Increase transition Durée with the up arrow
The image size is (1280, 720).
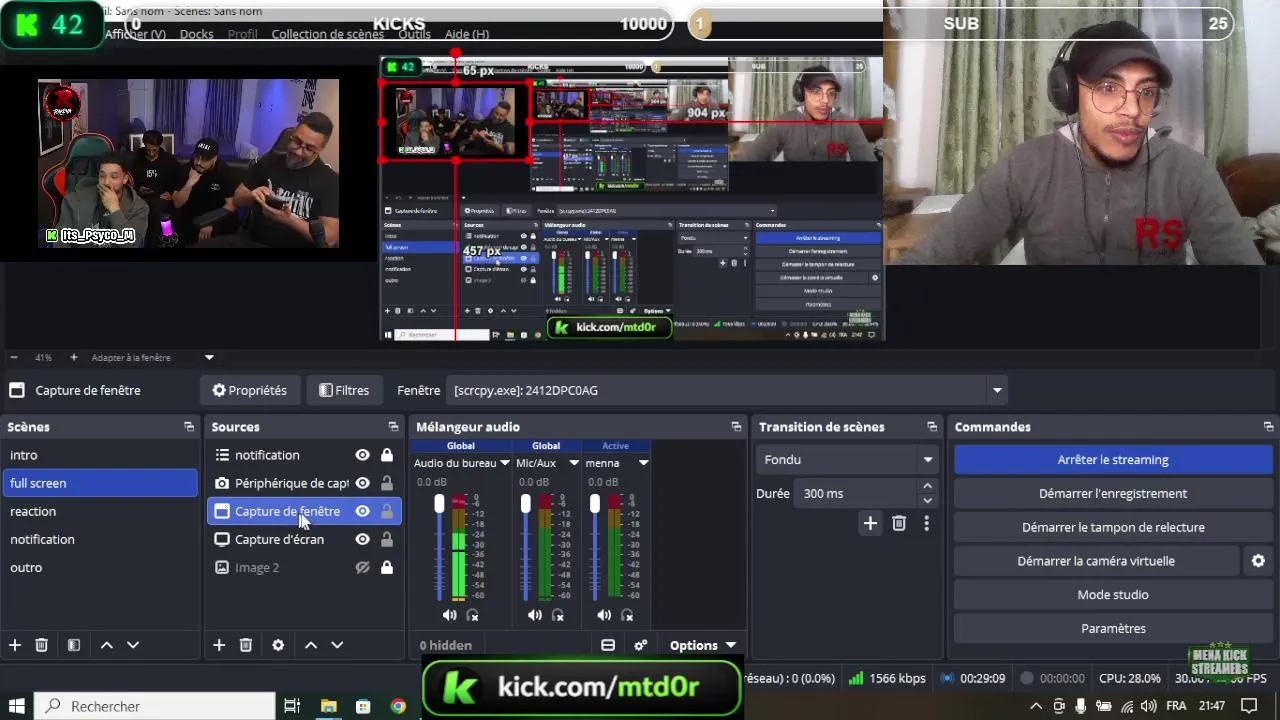click(927, 486)
